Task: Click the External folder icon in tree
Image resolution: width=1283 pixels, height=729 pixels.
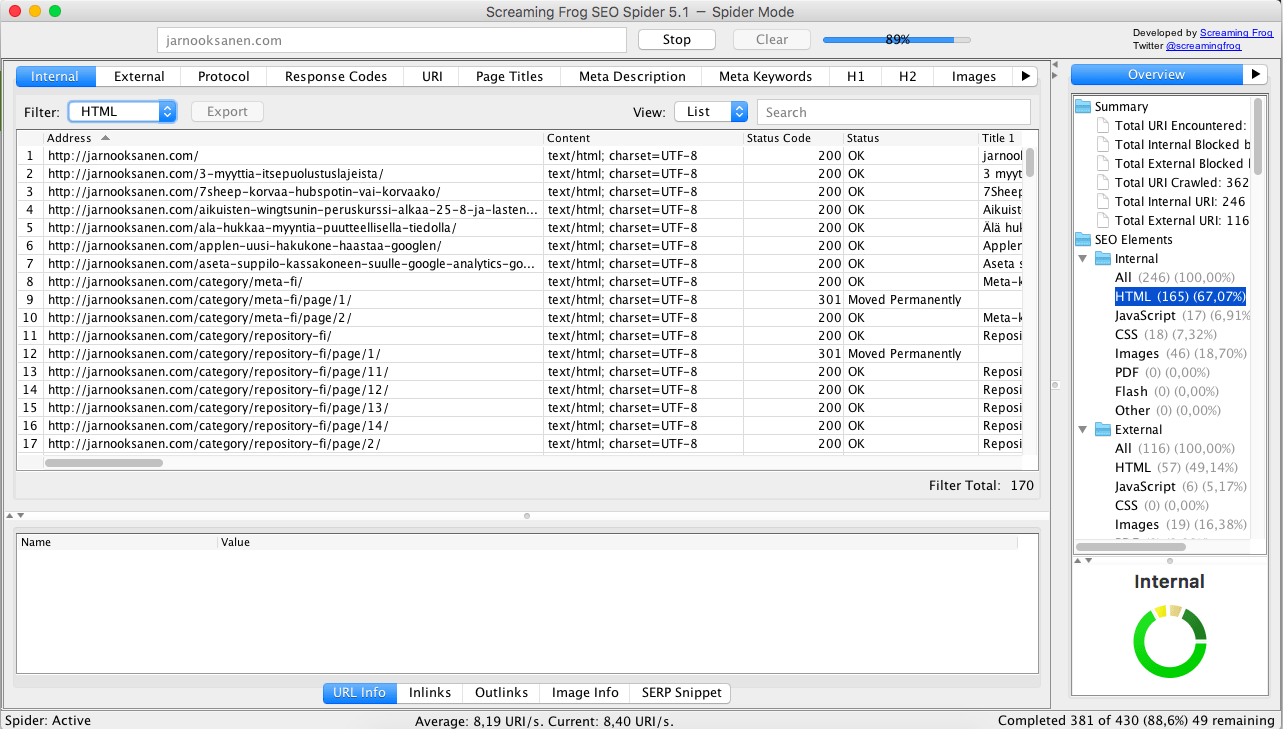Action: click(x=1103, y=429)
